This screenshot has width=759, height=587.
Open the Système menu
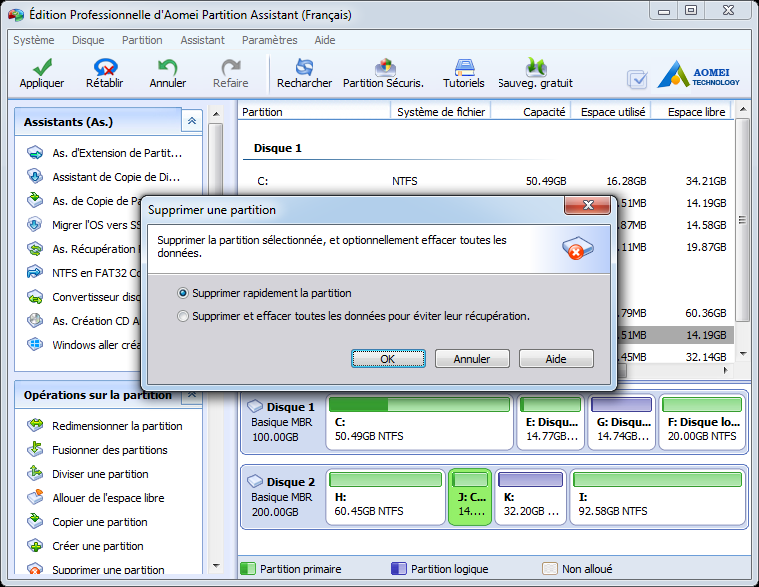tap(34, 40)
